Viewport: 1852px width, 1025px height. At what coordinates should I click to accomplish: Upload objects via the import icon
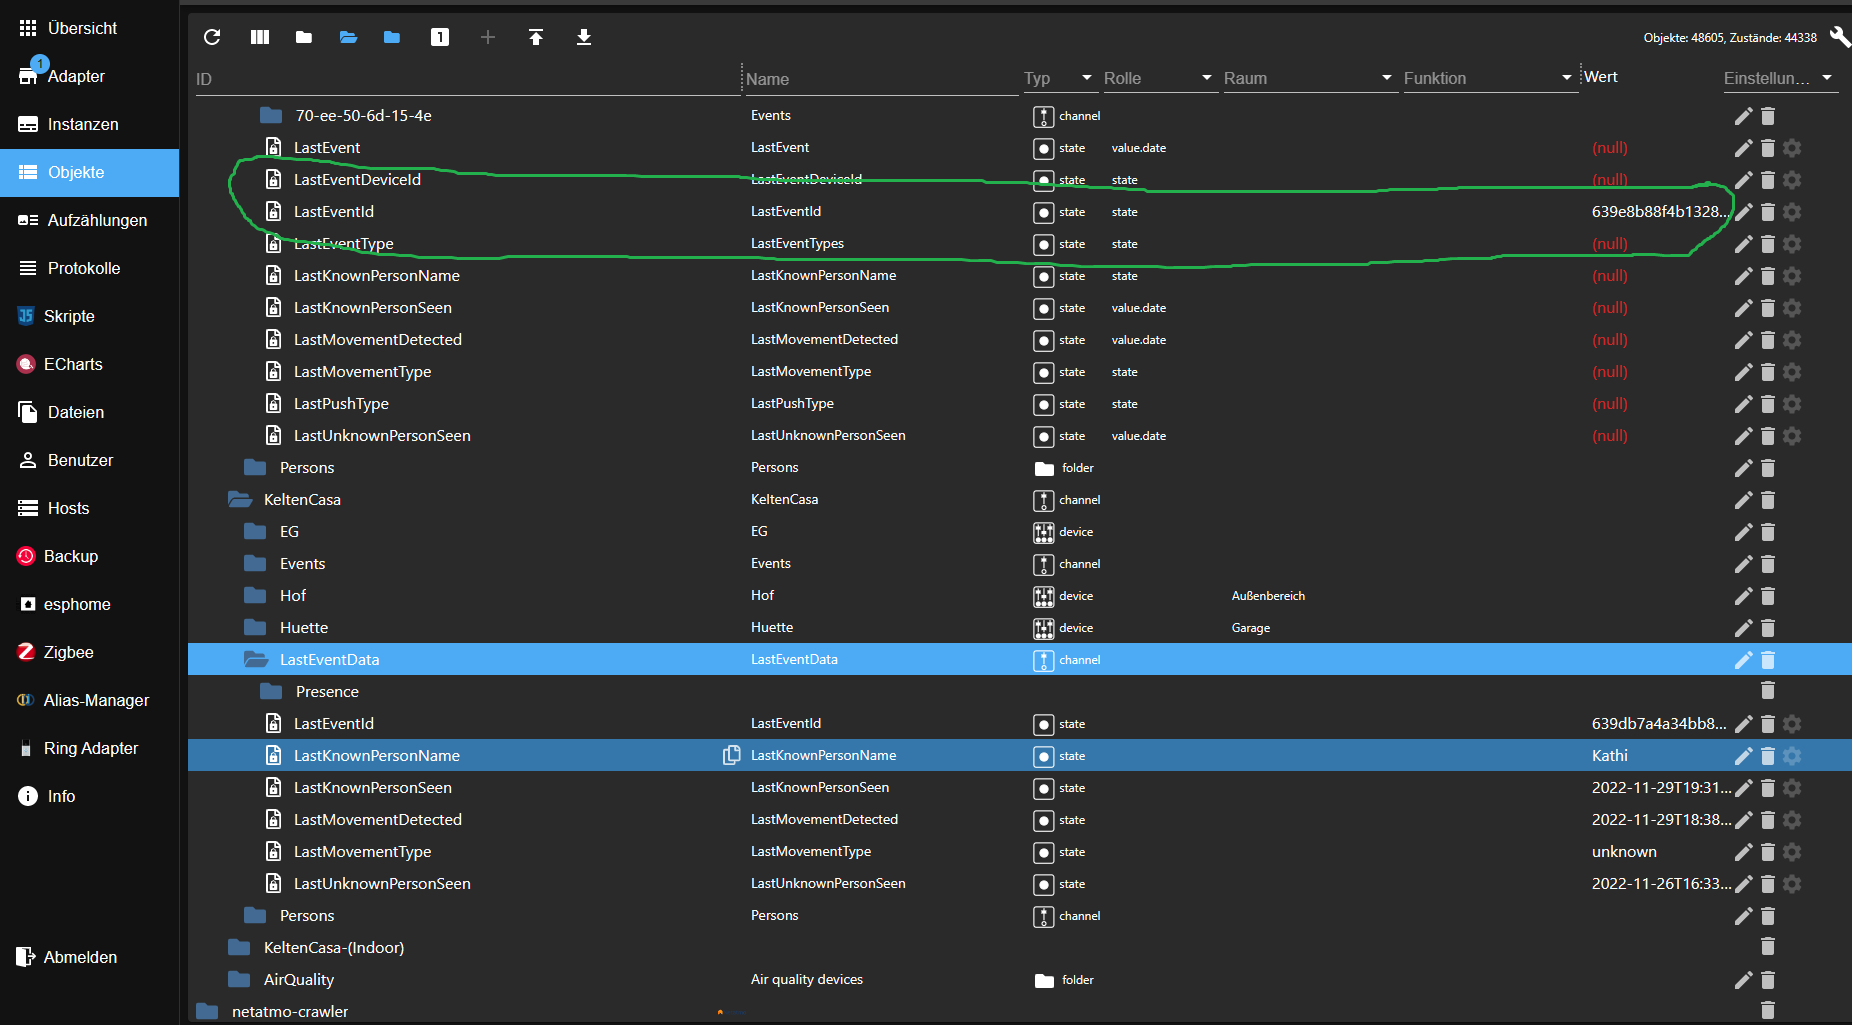pyautogui.click(x=536, y=37)
